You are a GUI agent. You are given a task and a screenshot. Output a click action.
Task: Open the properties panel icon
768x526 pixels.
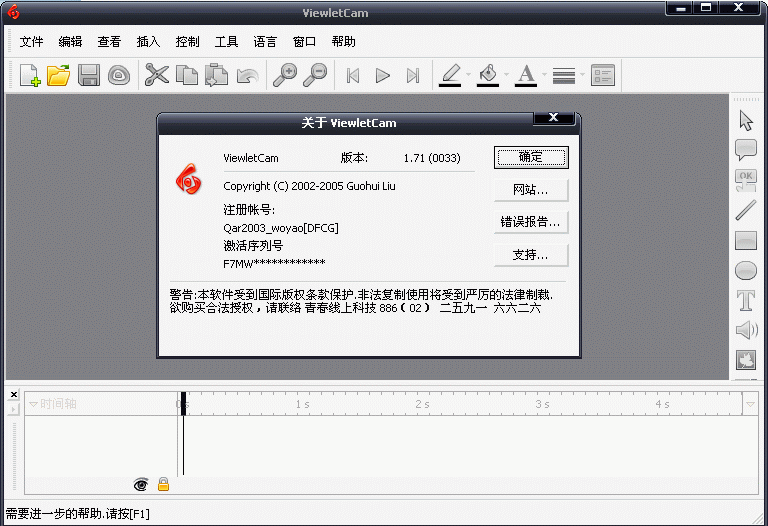pos(603,75)
